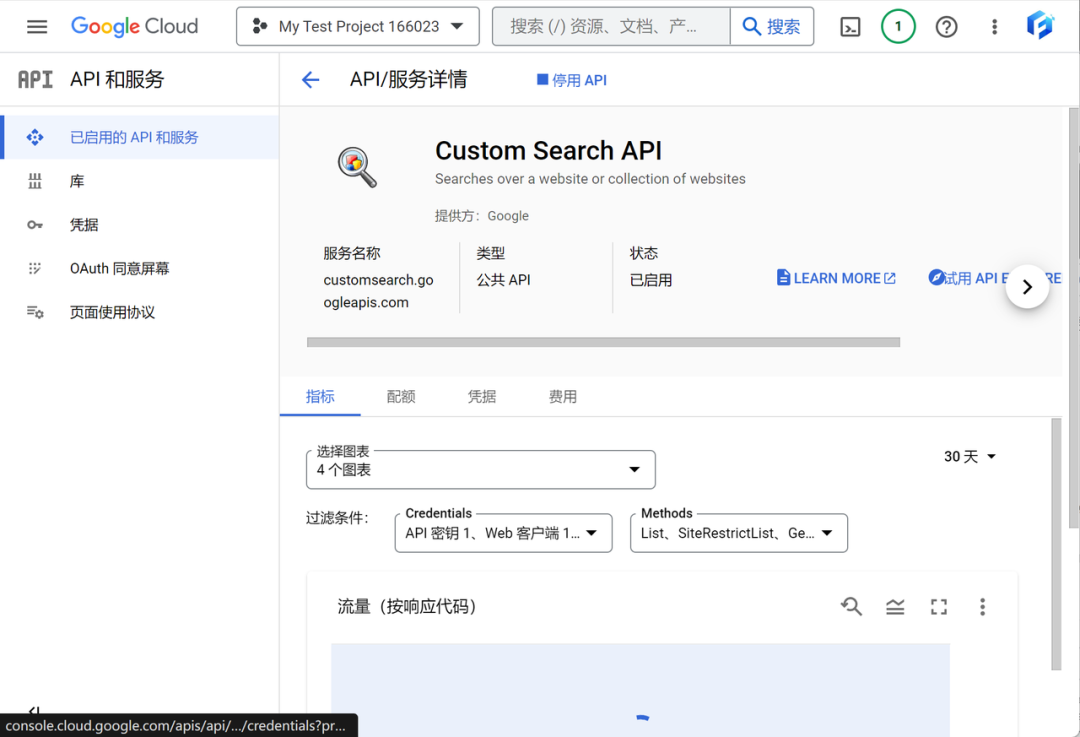Activate Cloud Shell terminal icon
The height and width of the screenshot is (737, 1080).
pos(850,27)
